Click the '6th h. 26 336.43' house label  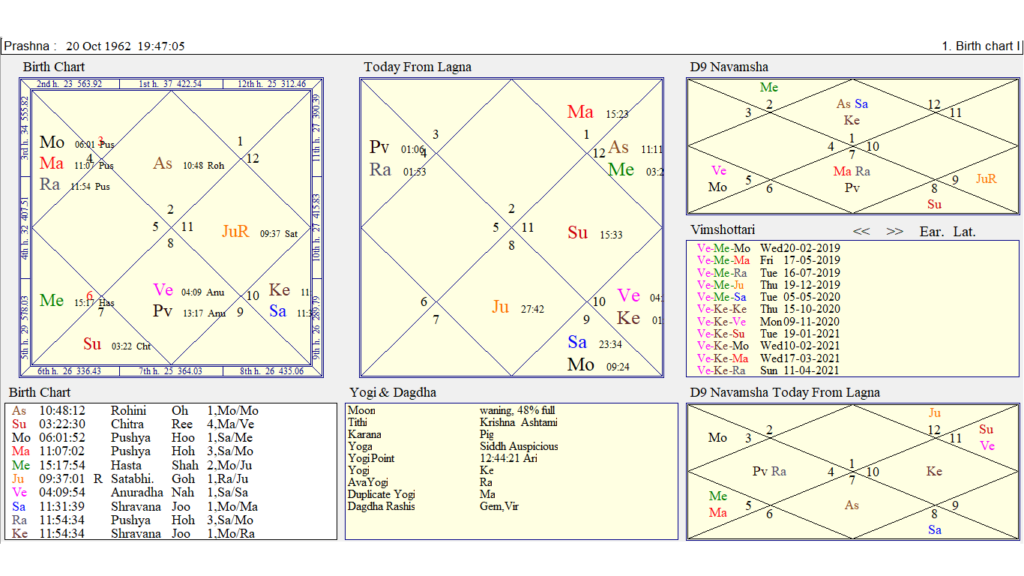click(x=69, y=371)
